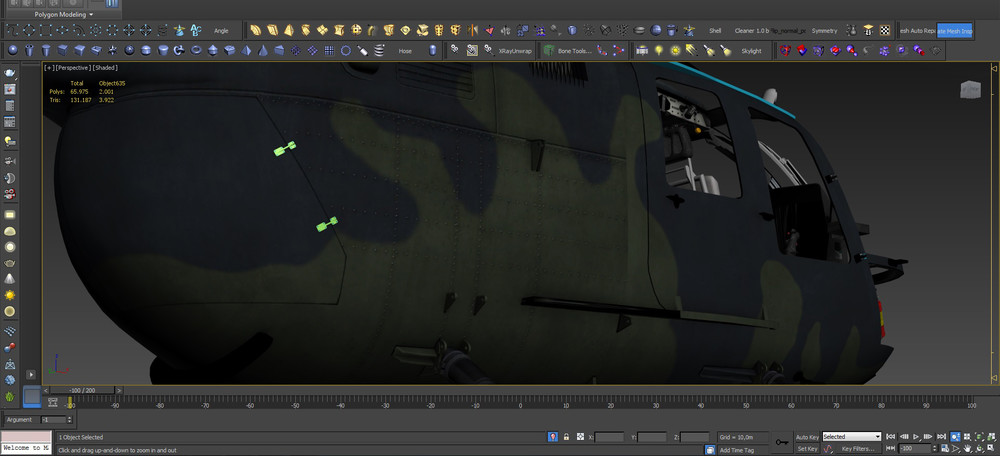Open the Selected key filter dropdown

tap(851, 437)
